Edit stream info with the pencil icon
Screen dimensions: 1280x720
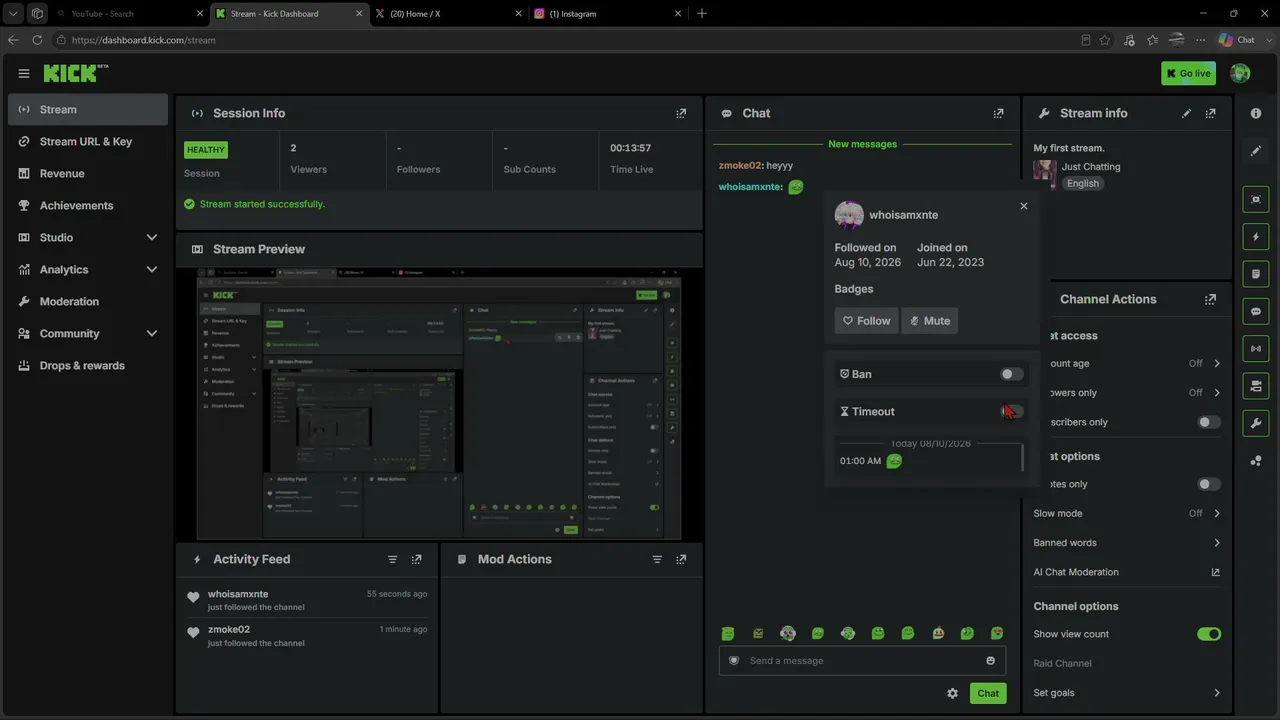pyautogui.click(x=1187, y=114)
